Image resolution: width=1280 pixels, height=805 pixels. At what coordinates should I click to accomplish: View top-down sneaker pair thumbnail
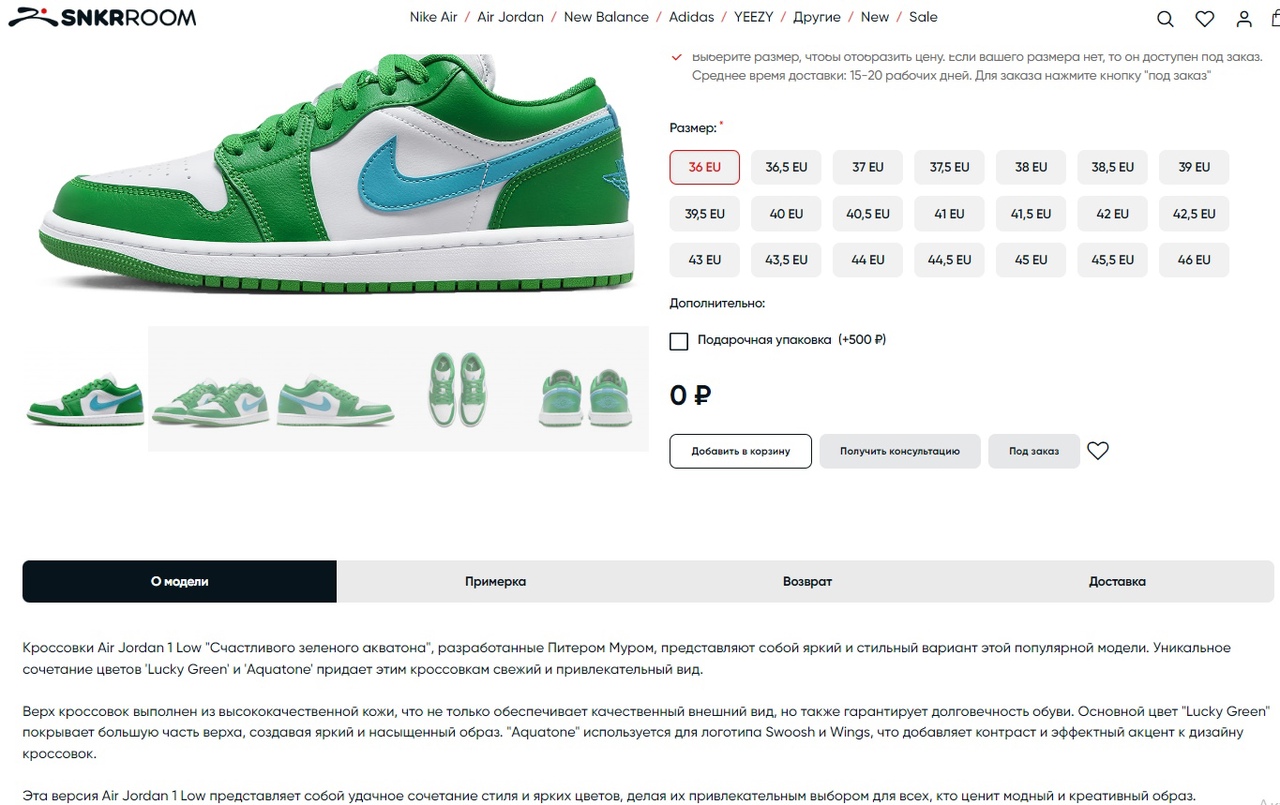459,389
